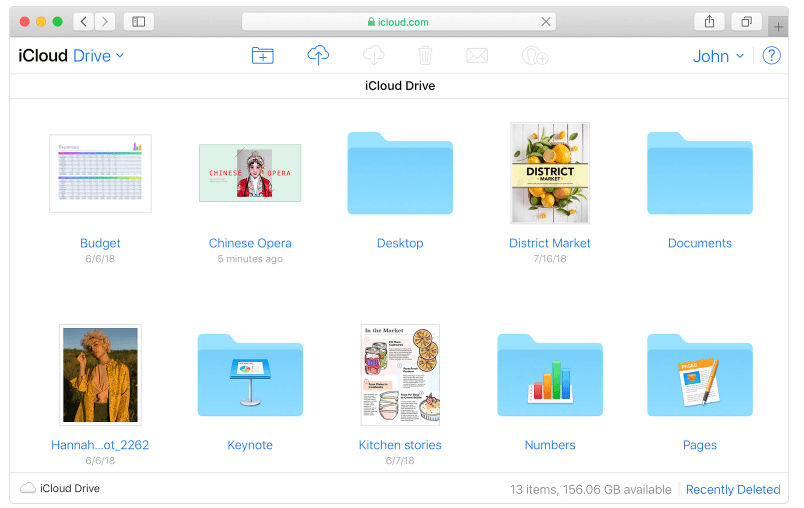Click the Numbers folder label

[550, 445]
